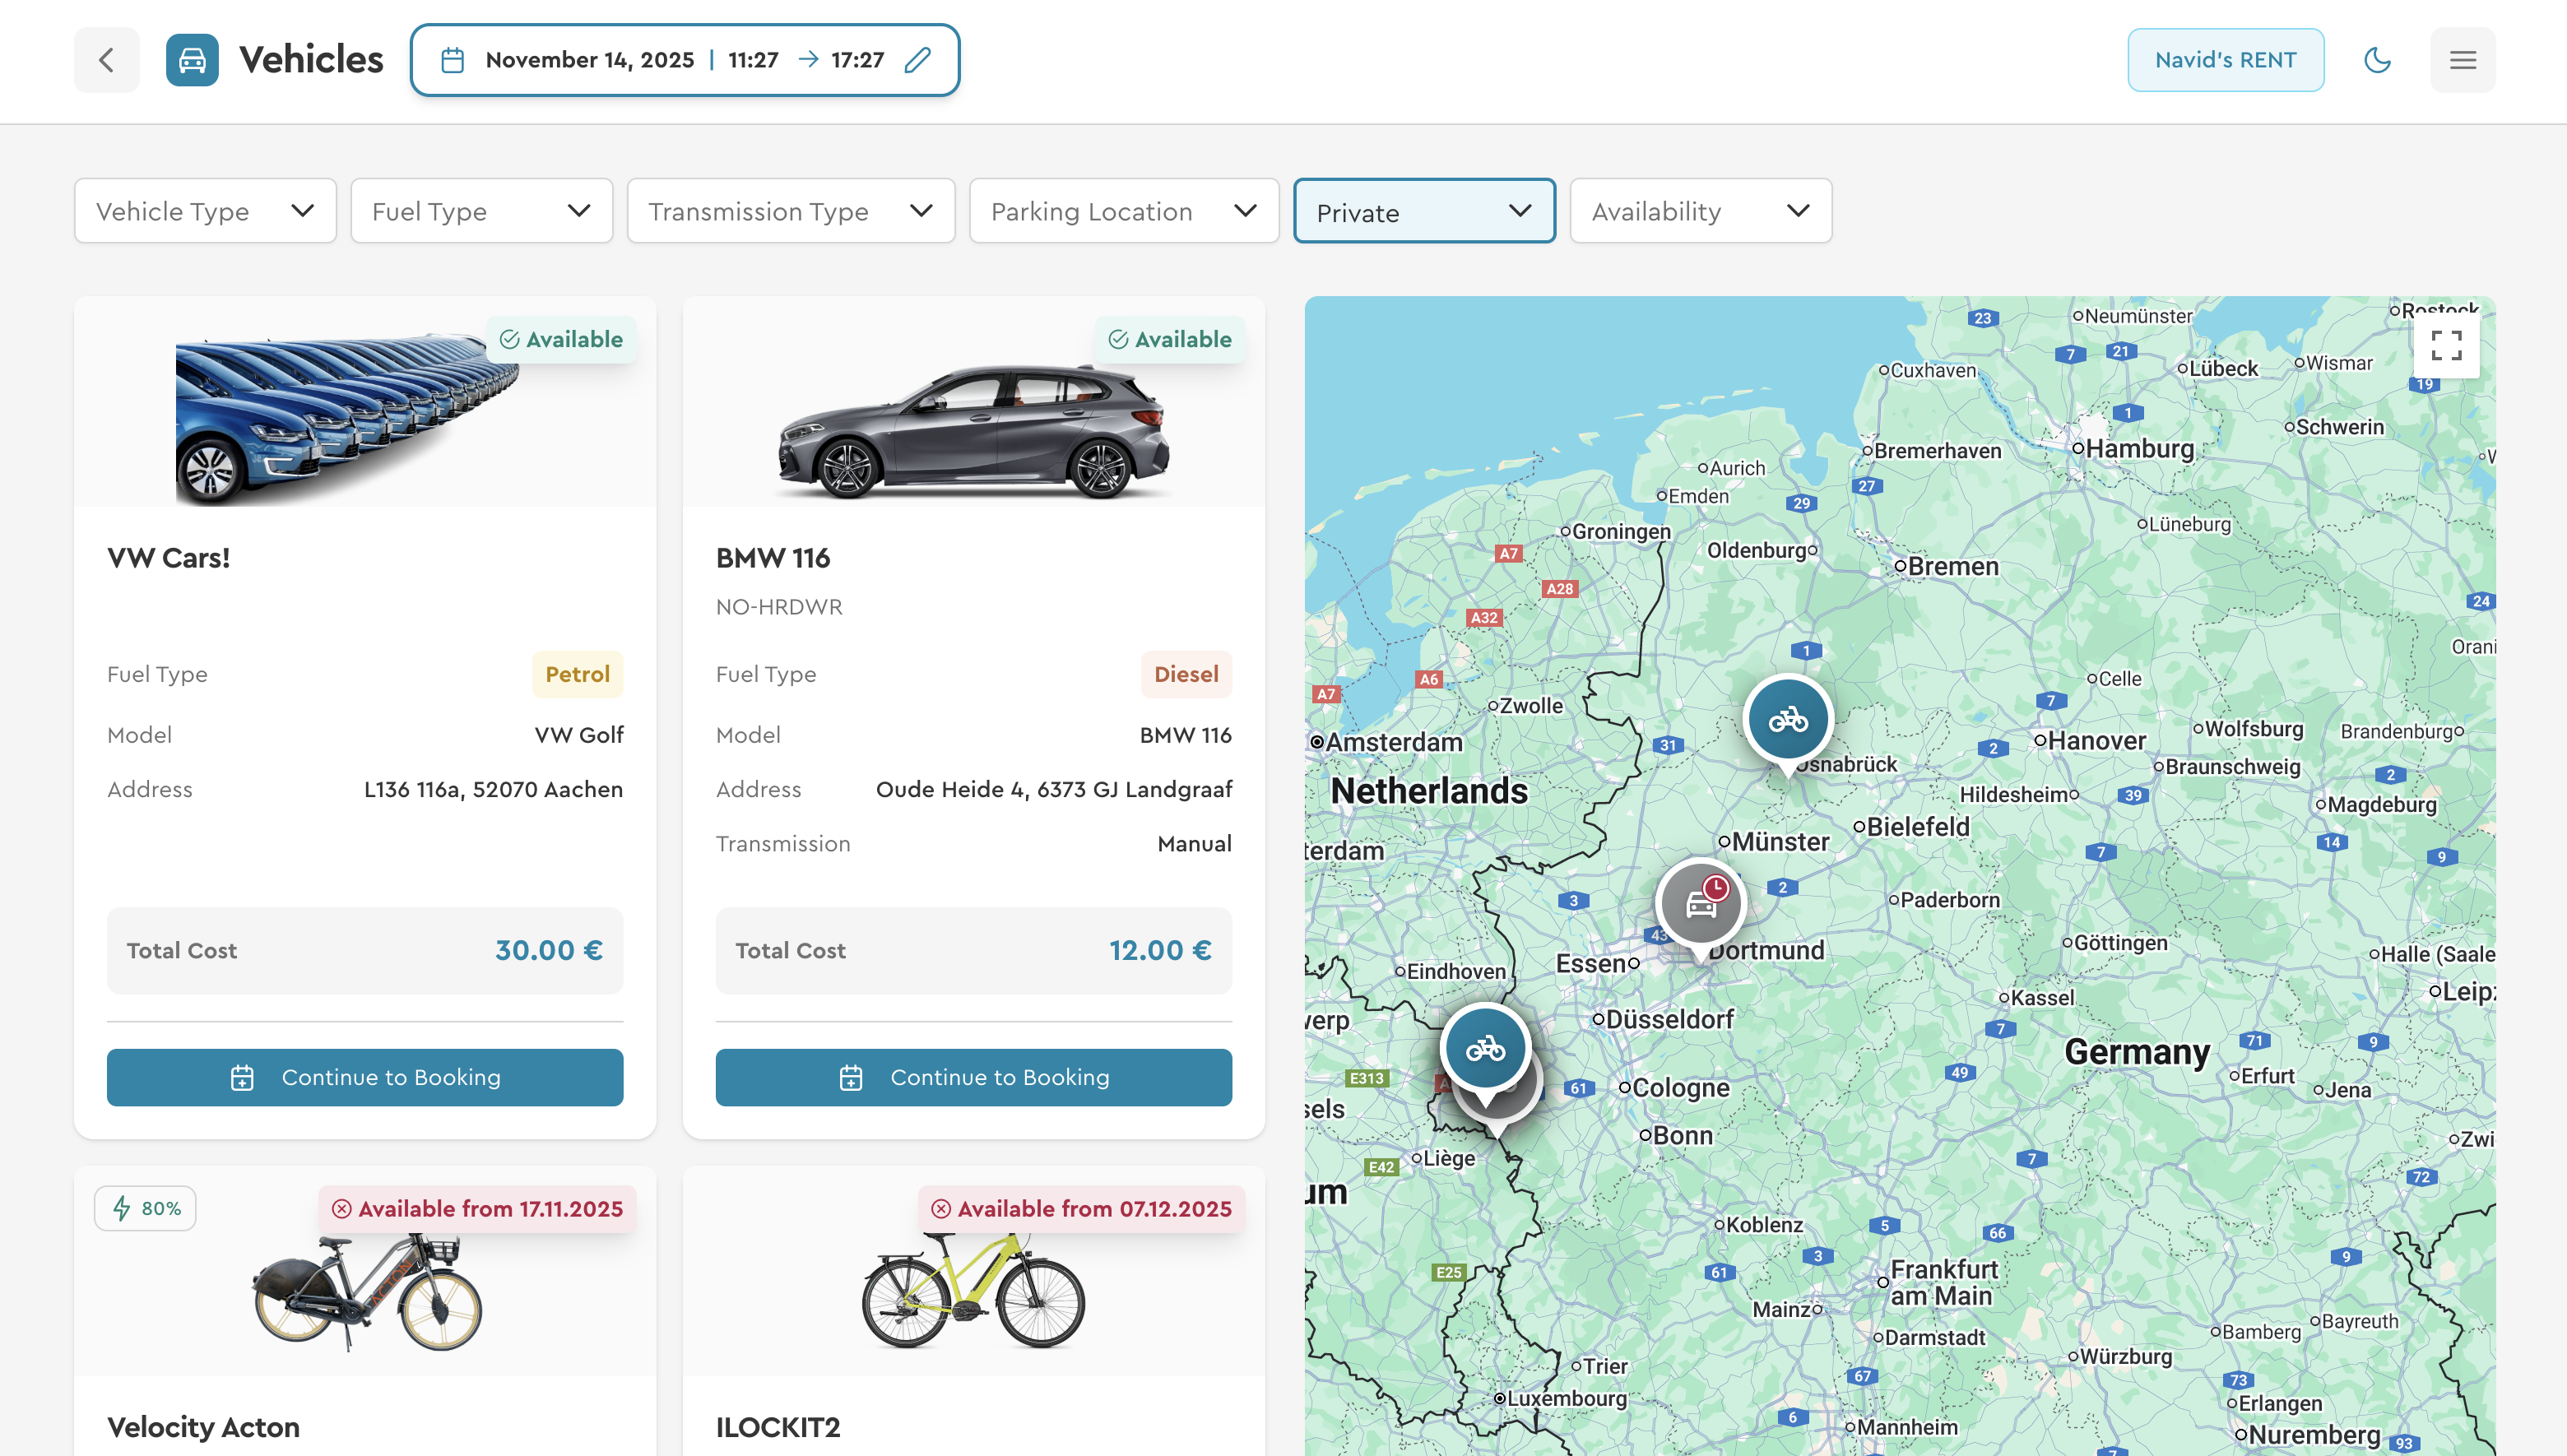Toggle dark mode with moon icon
The image size is (2567, 1456).
pyautogui.click(x=2376, y=60)
